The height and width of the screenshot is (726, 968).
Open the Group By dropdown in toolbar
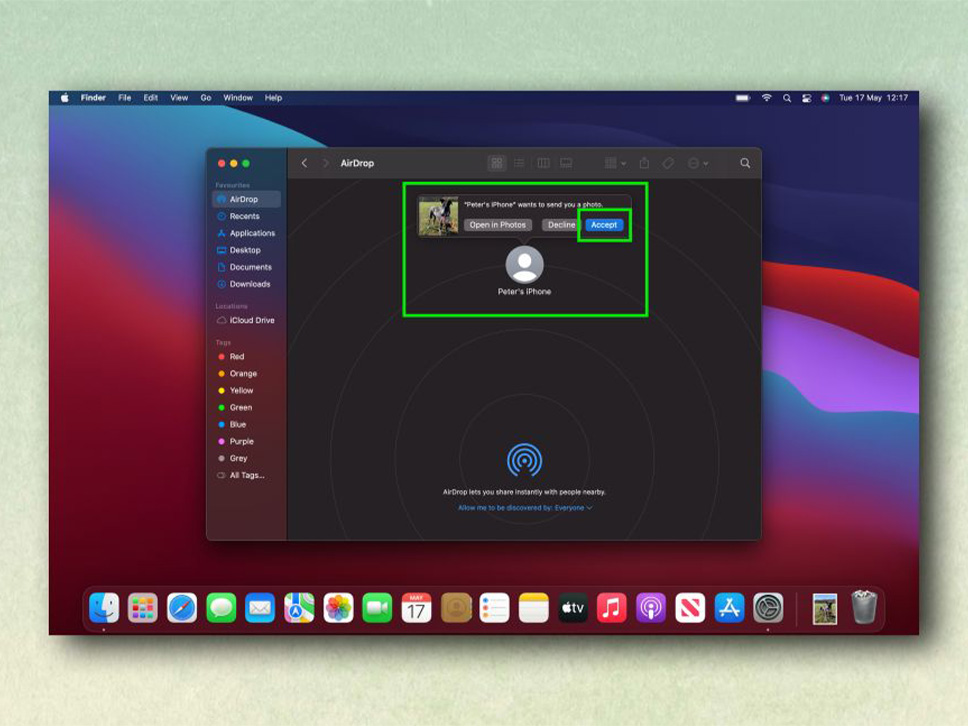pos(615,163)
